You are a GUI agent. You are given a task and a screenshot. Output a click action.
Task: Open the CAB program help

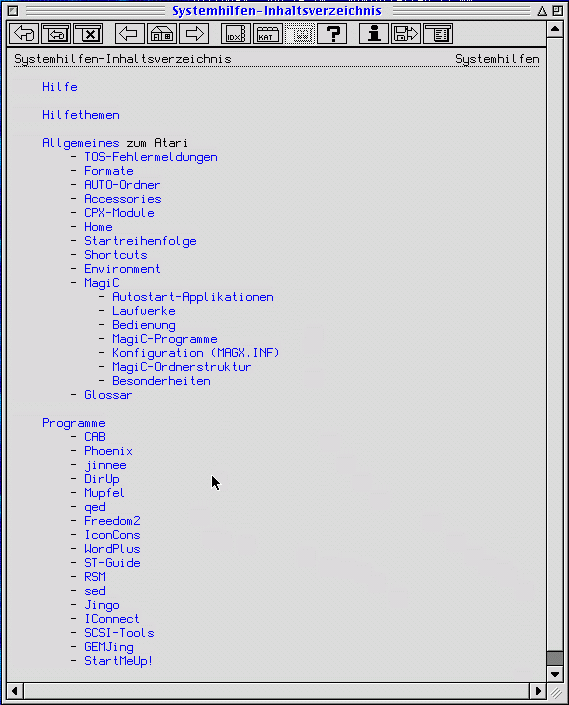pos(95,437)
